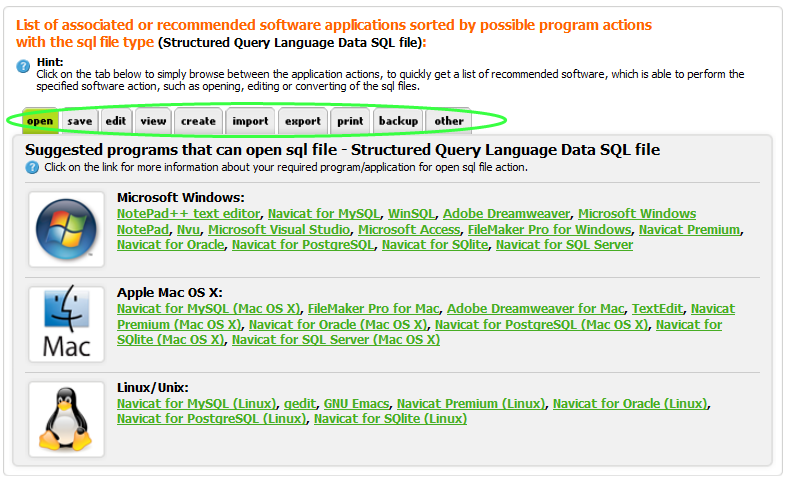Open the export tab

pyautogui.click(x=303, y=121)
